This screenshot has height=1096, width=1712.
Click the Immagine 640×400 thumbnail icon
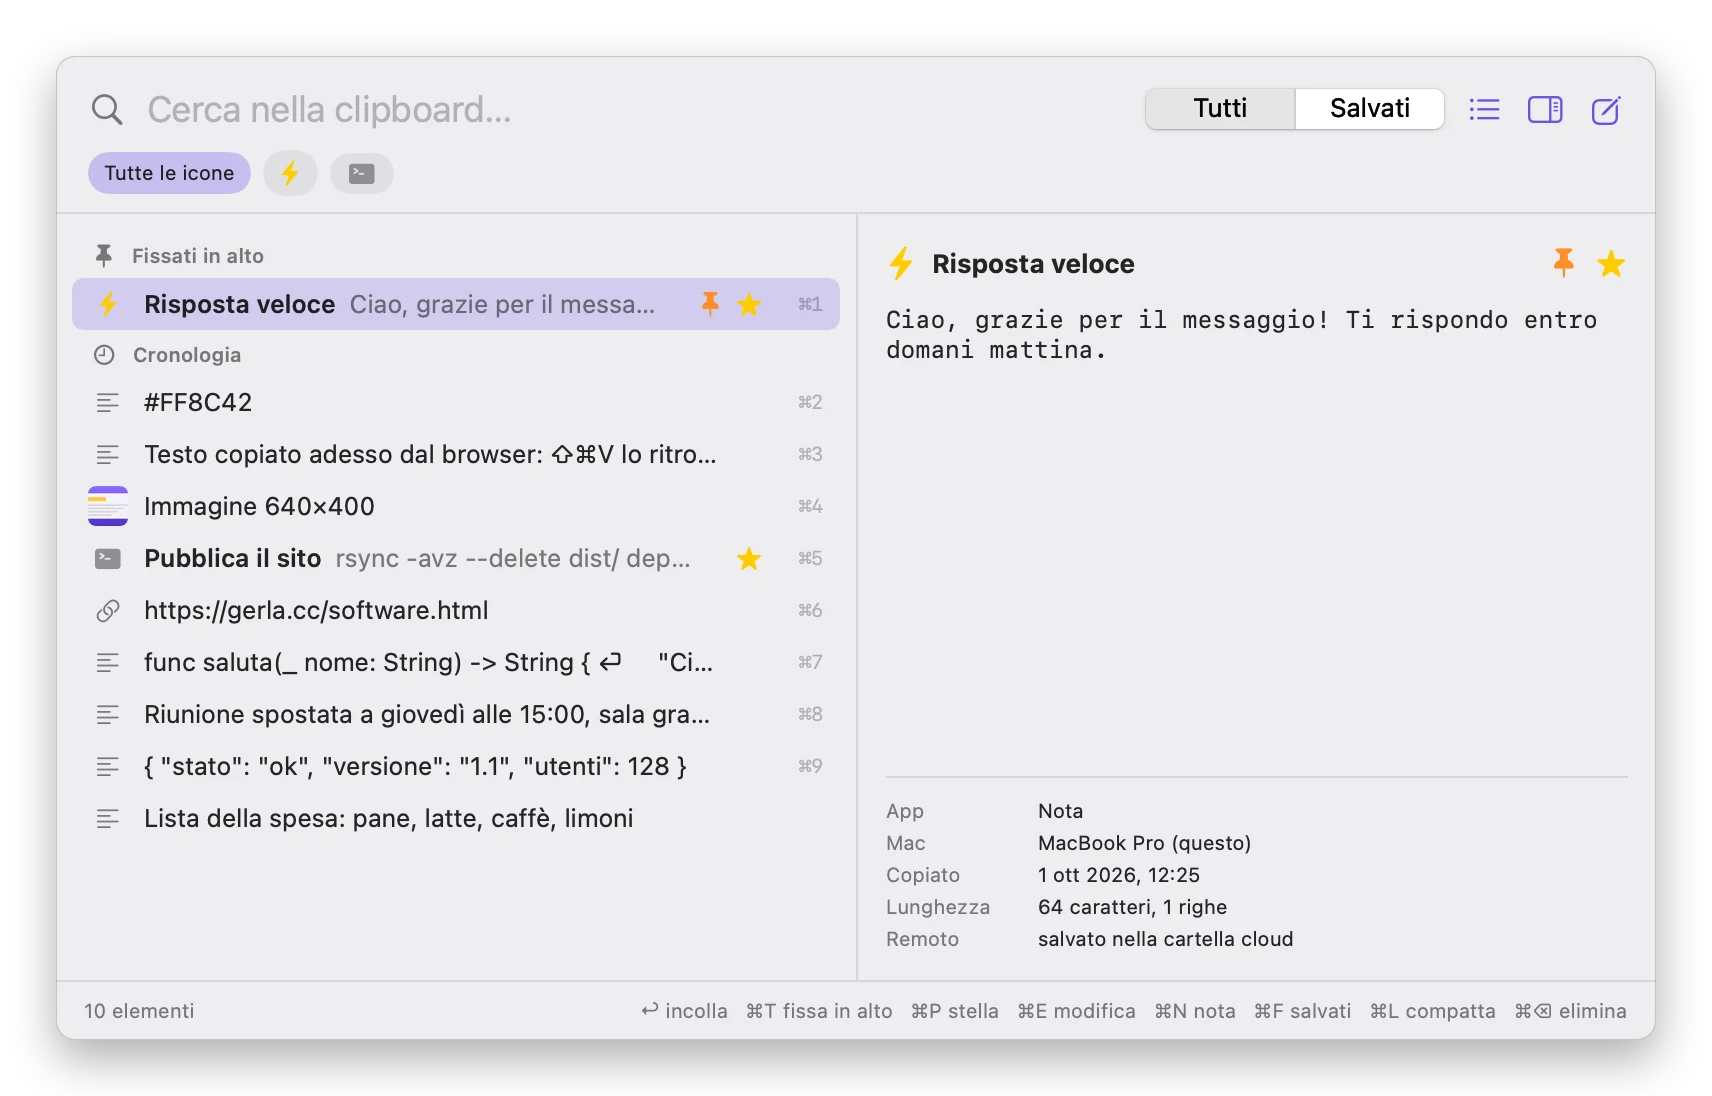tap(108, 506)
